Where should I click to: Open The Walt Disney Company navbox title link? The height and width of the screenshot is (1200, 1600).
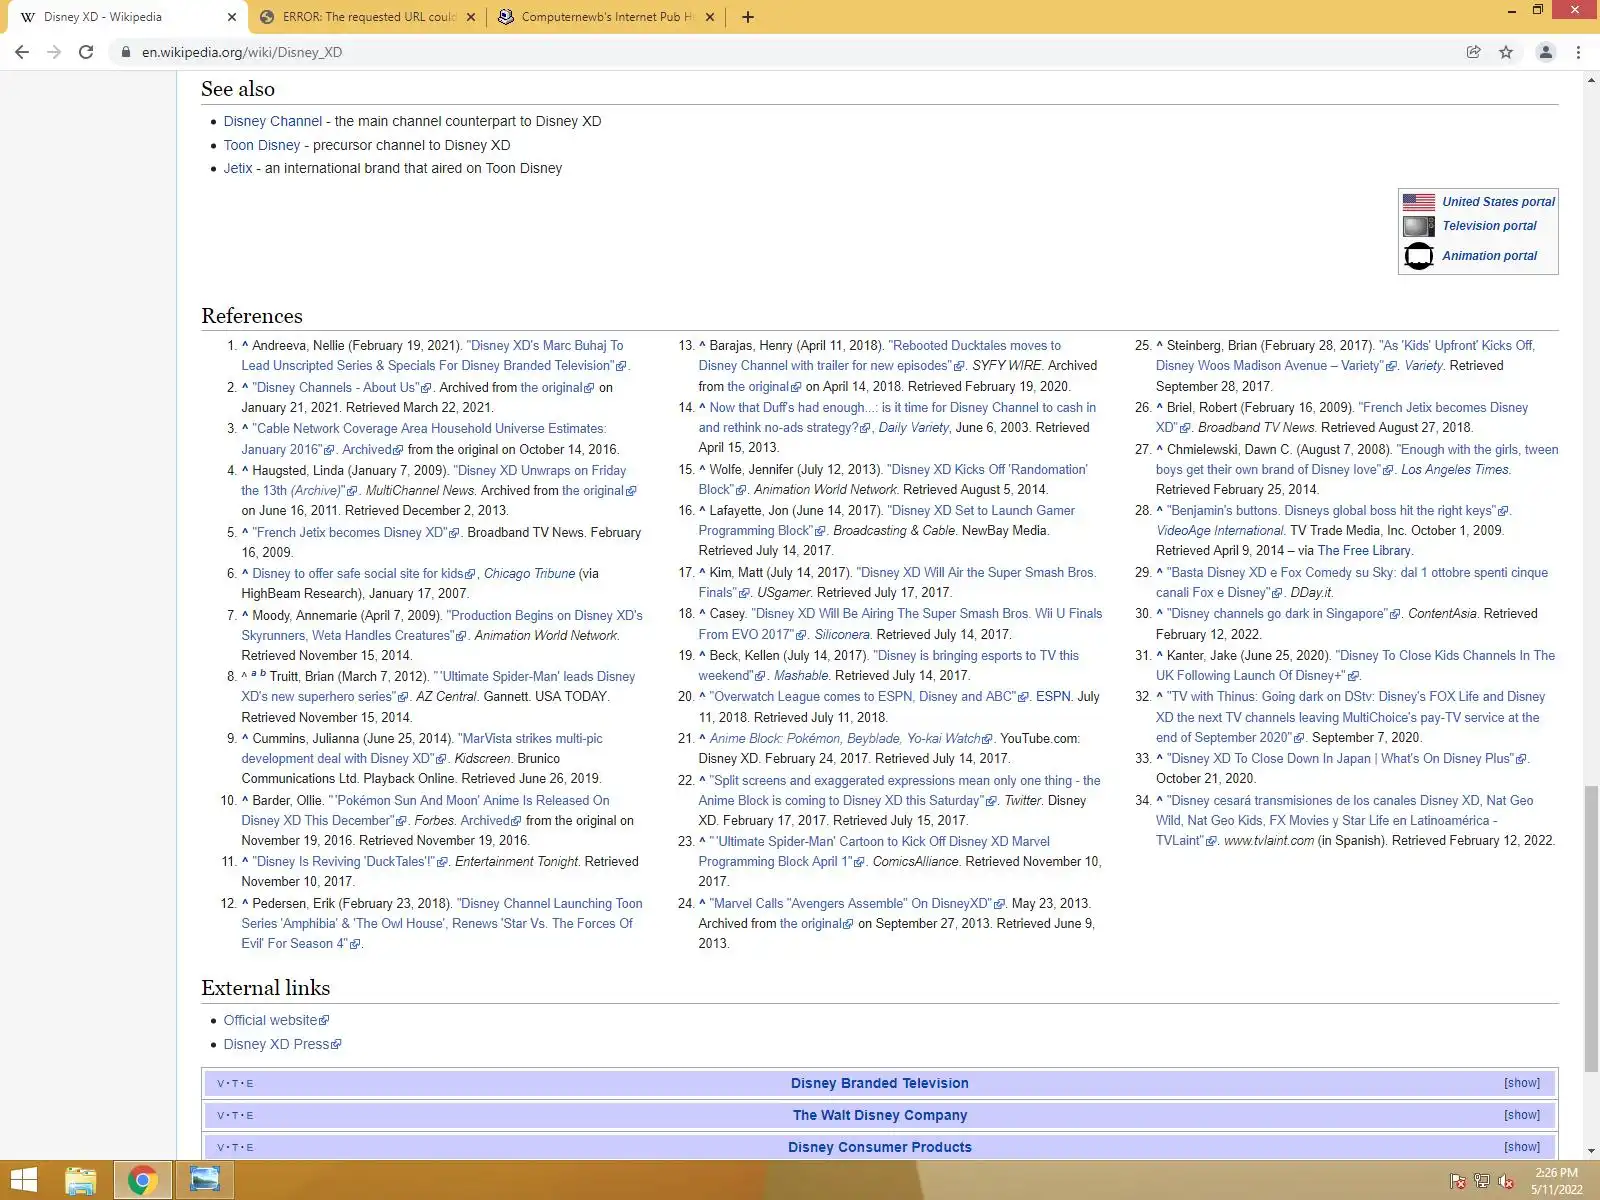880,1115
